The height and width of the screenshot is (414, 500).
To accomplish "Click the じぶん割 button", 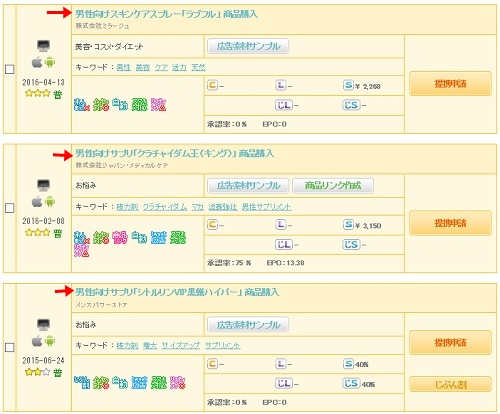I will coord(450,384).
